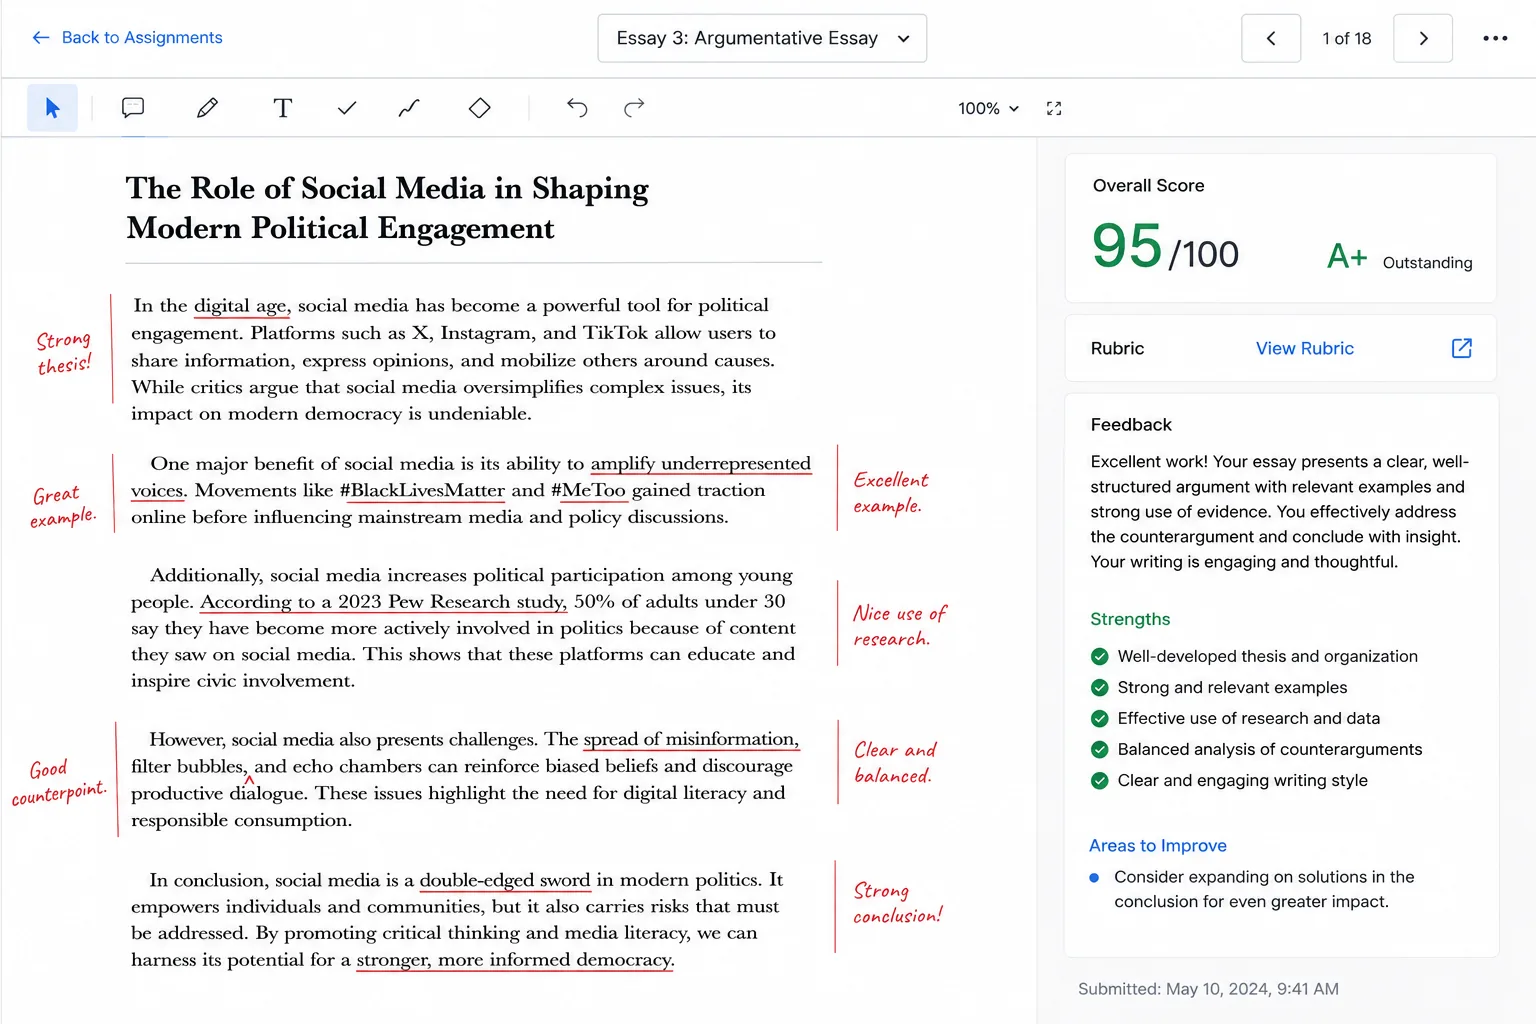1536x1024 pixels.
Task: Open the 100% zoom dropdown
Action: pos(988,108)
